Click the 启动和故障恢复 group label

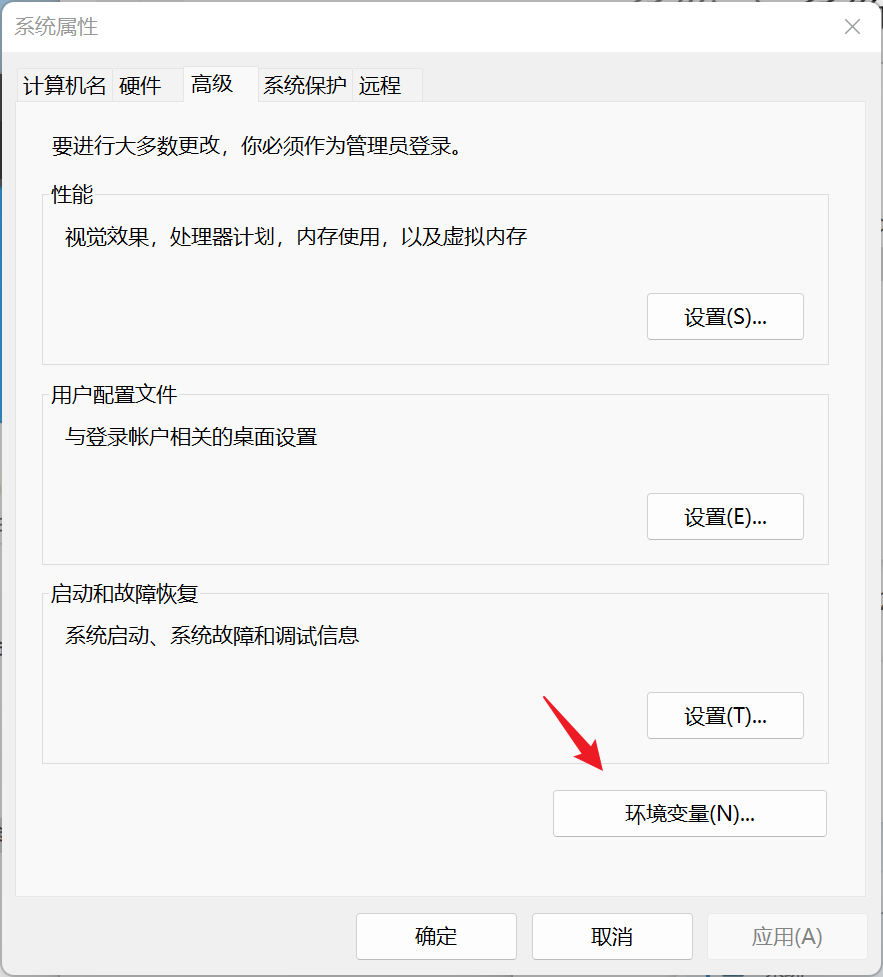tap(124, 594)
